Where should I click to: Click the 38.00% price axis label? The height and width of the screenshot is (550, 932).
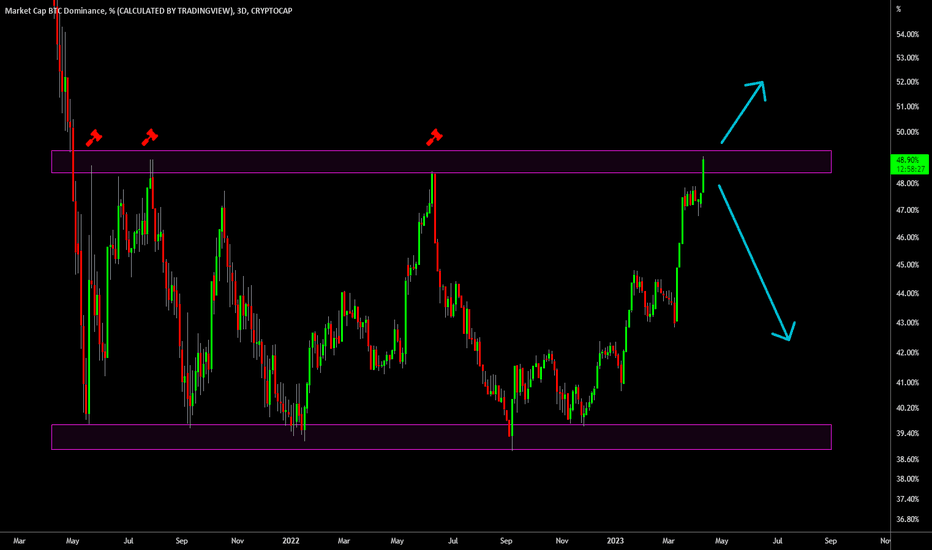point(908,479)
